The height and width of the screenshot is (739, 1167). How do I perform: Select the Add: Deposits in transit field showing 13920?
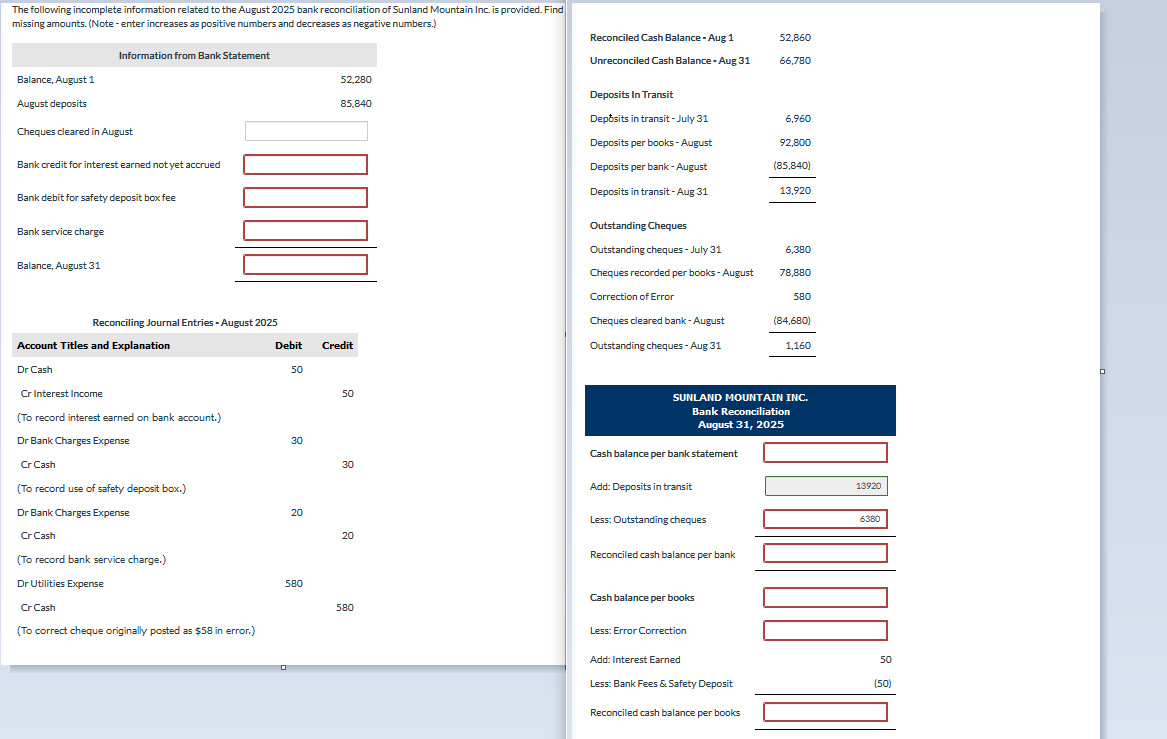click(826, 486)
